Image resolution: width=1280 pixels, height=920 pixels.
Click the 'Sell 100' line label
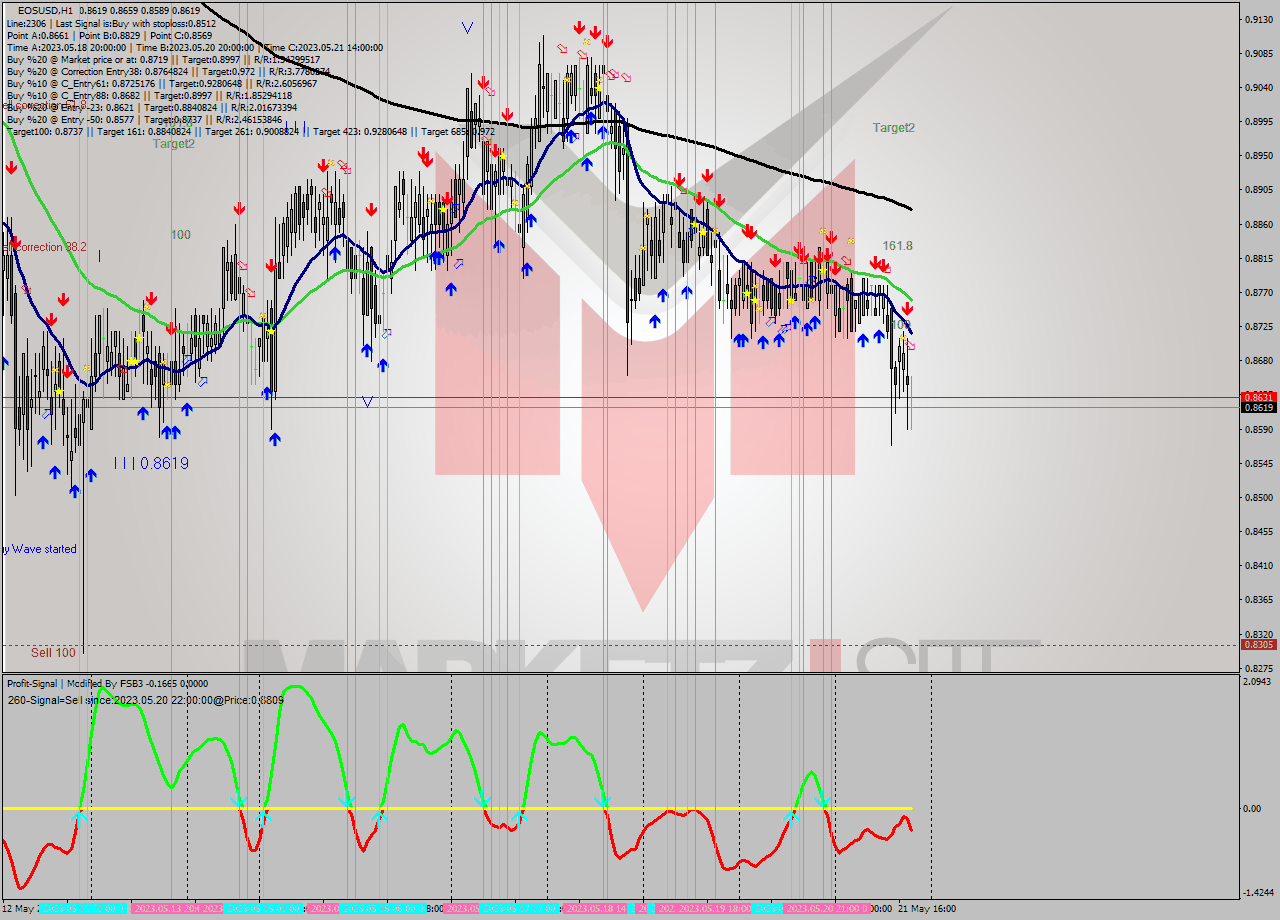click(53, 652)
